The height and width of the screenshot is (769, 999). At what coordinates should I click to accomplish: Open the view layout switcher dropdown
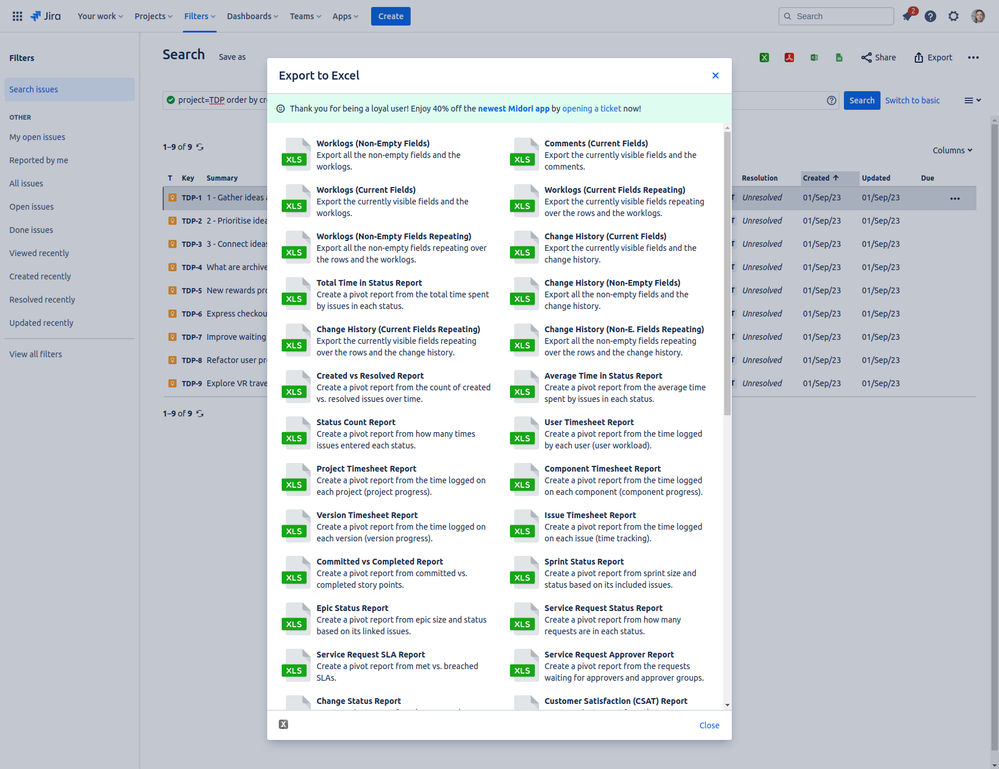pyautogui.click(x=972, y=100)
